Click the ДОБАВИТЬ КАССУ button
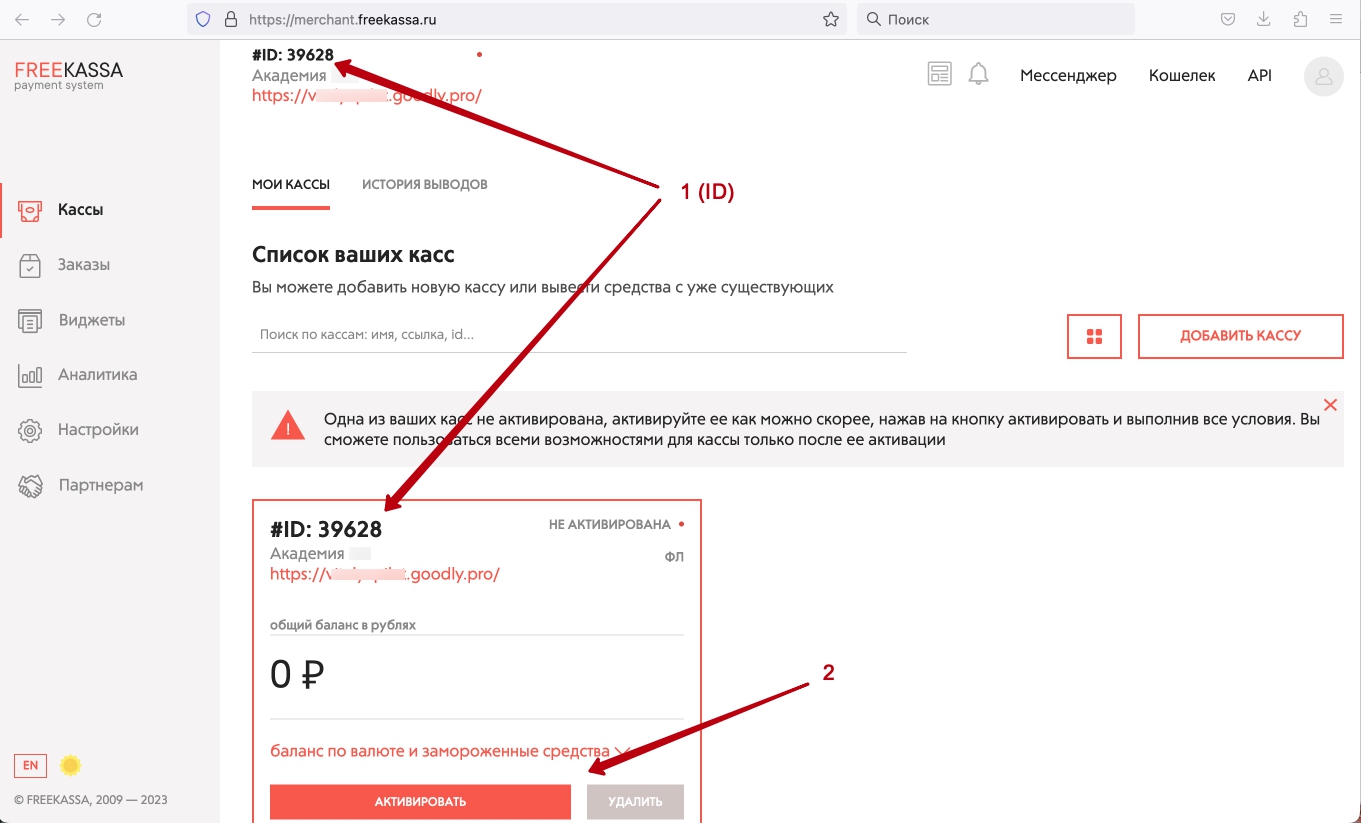Image resolution: width=1361 pixels, height=823 pixels. [x=1241, y=336]
